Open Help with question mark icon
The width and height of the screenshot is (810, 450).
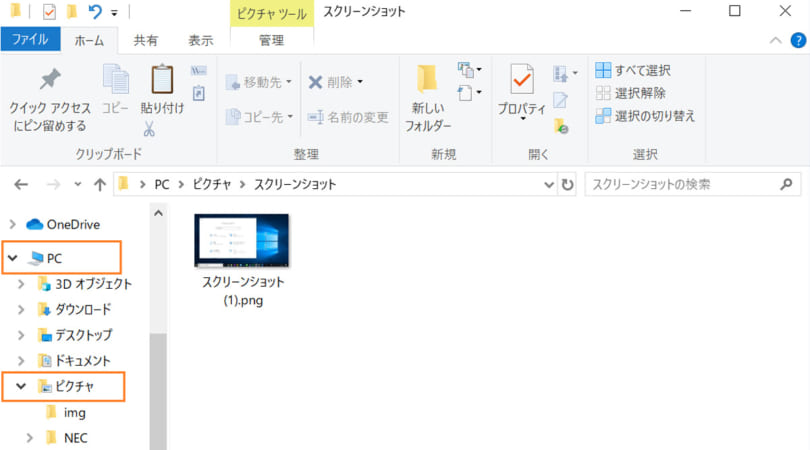tap(798, 40)
